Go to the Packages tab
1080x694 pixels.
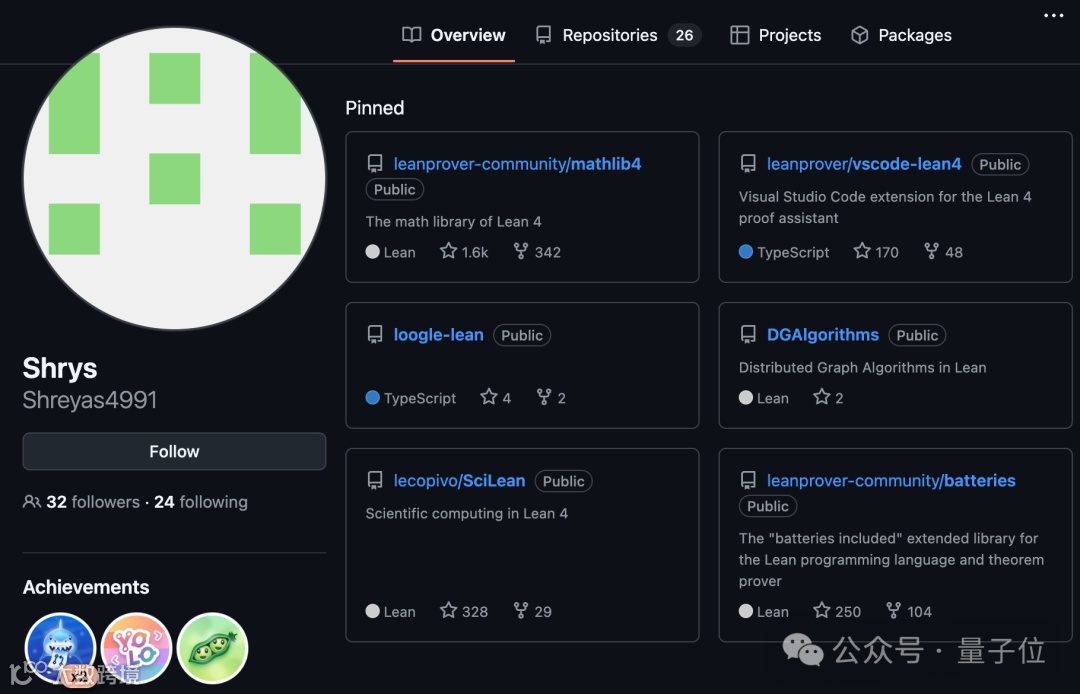(901, 35)
